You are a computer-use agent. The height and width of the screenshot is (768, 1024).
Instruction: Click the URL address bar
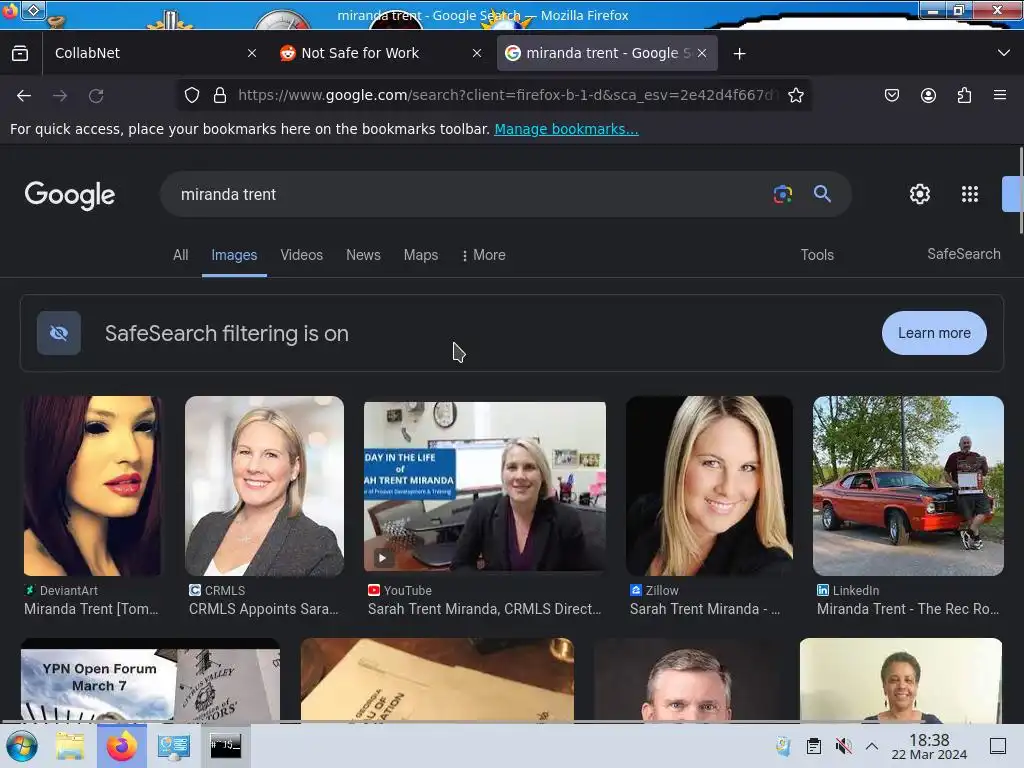pos(506,95)
